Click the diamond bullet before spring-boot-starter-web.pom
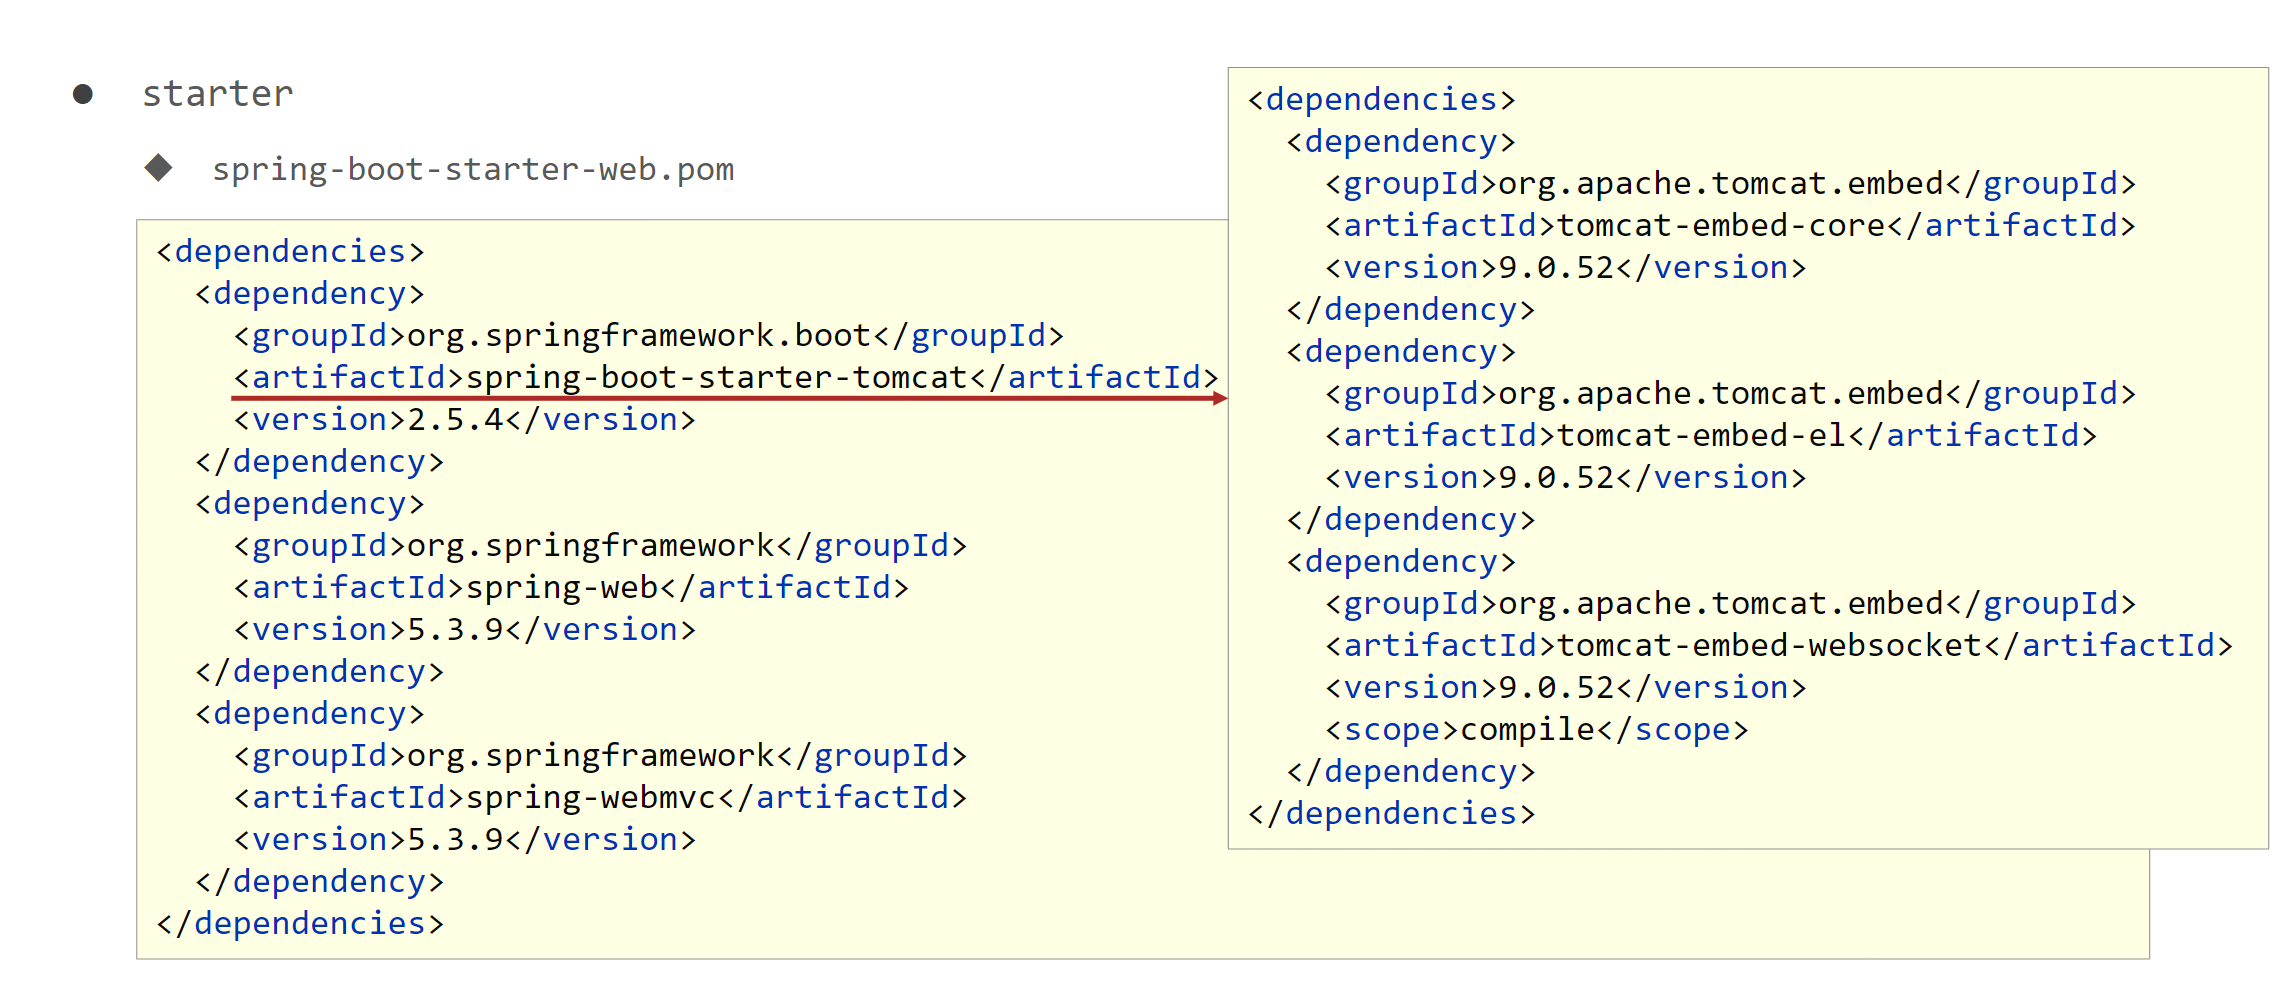This screenshot has height=1001, width=2273. pos(158,168)
